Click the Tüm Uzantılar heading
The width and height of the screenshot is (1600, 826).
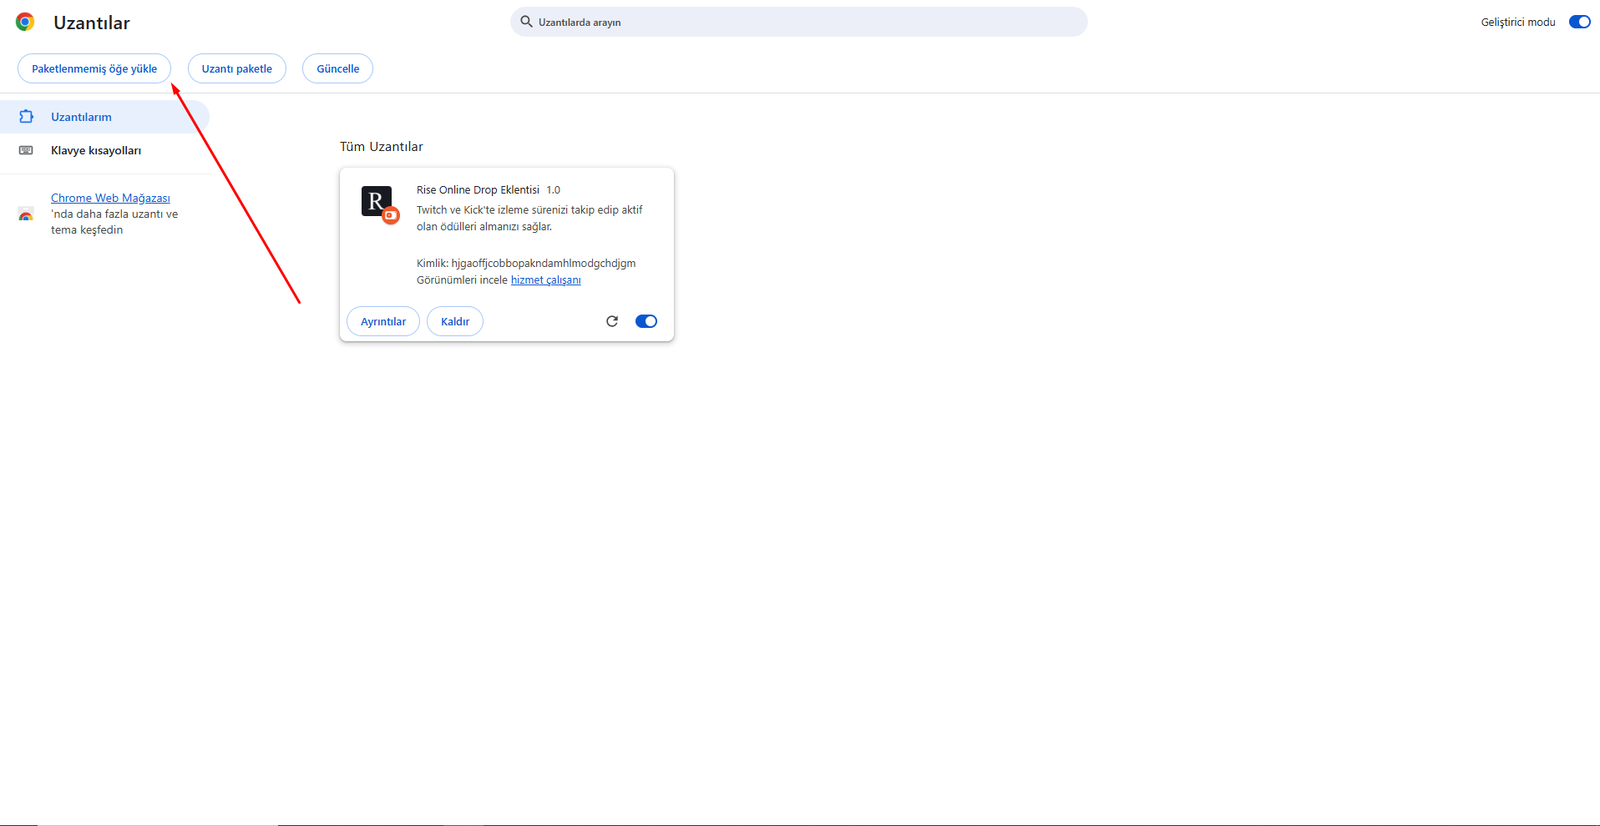point(381,147)
